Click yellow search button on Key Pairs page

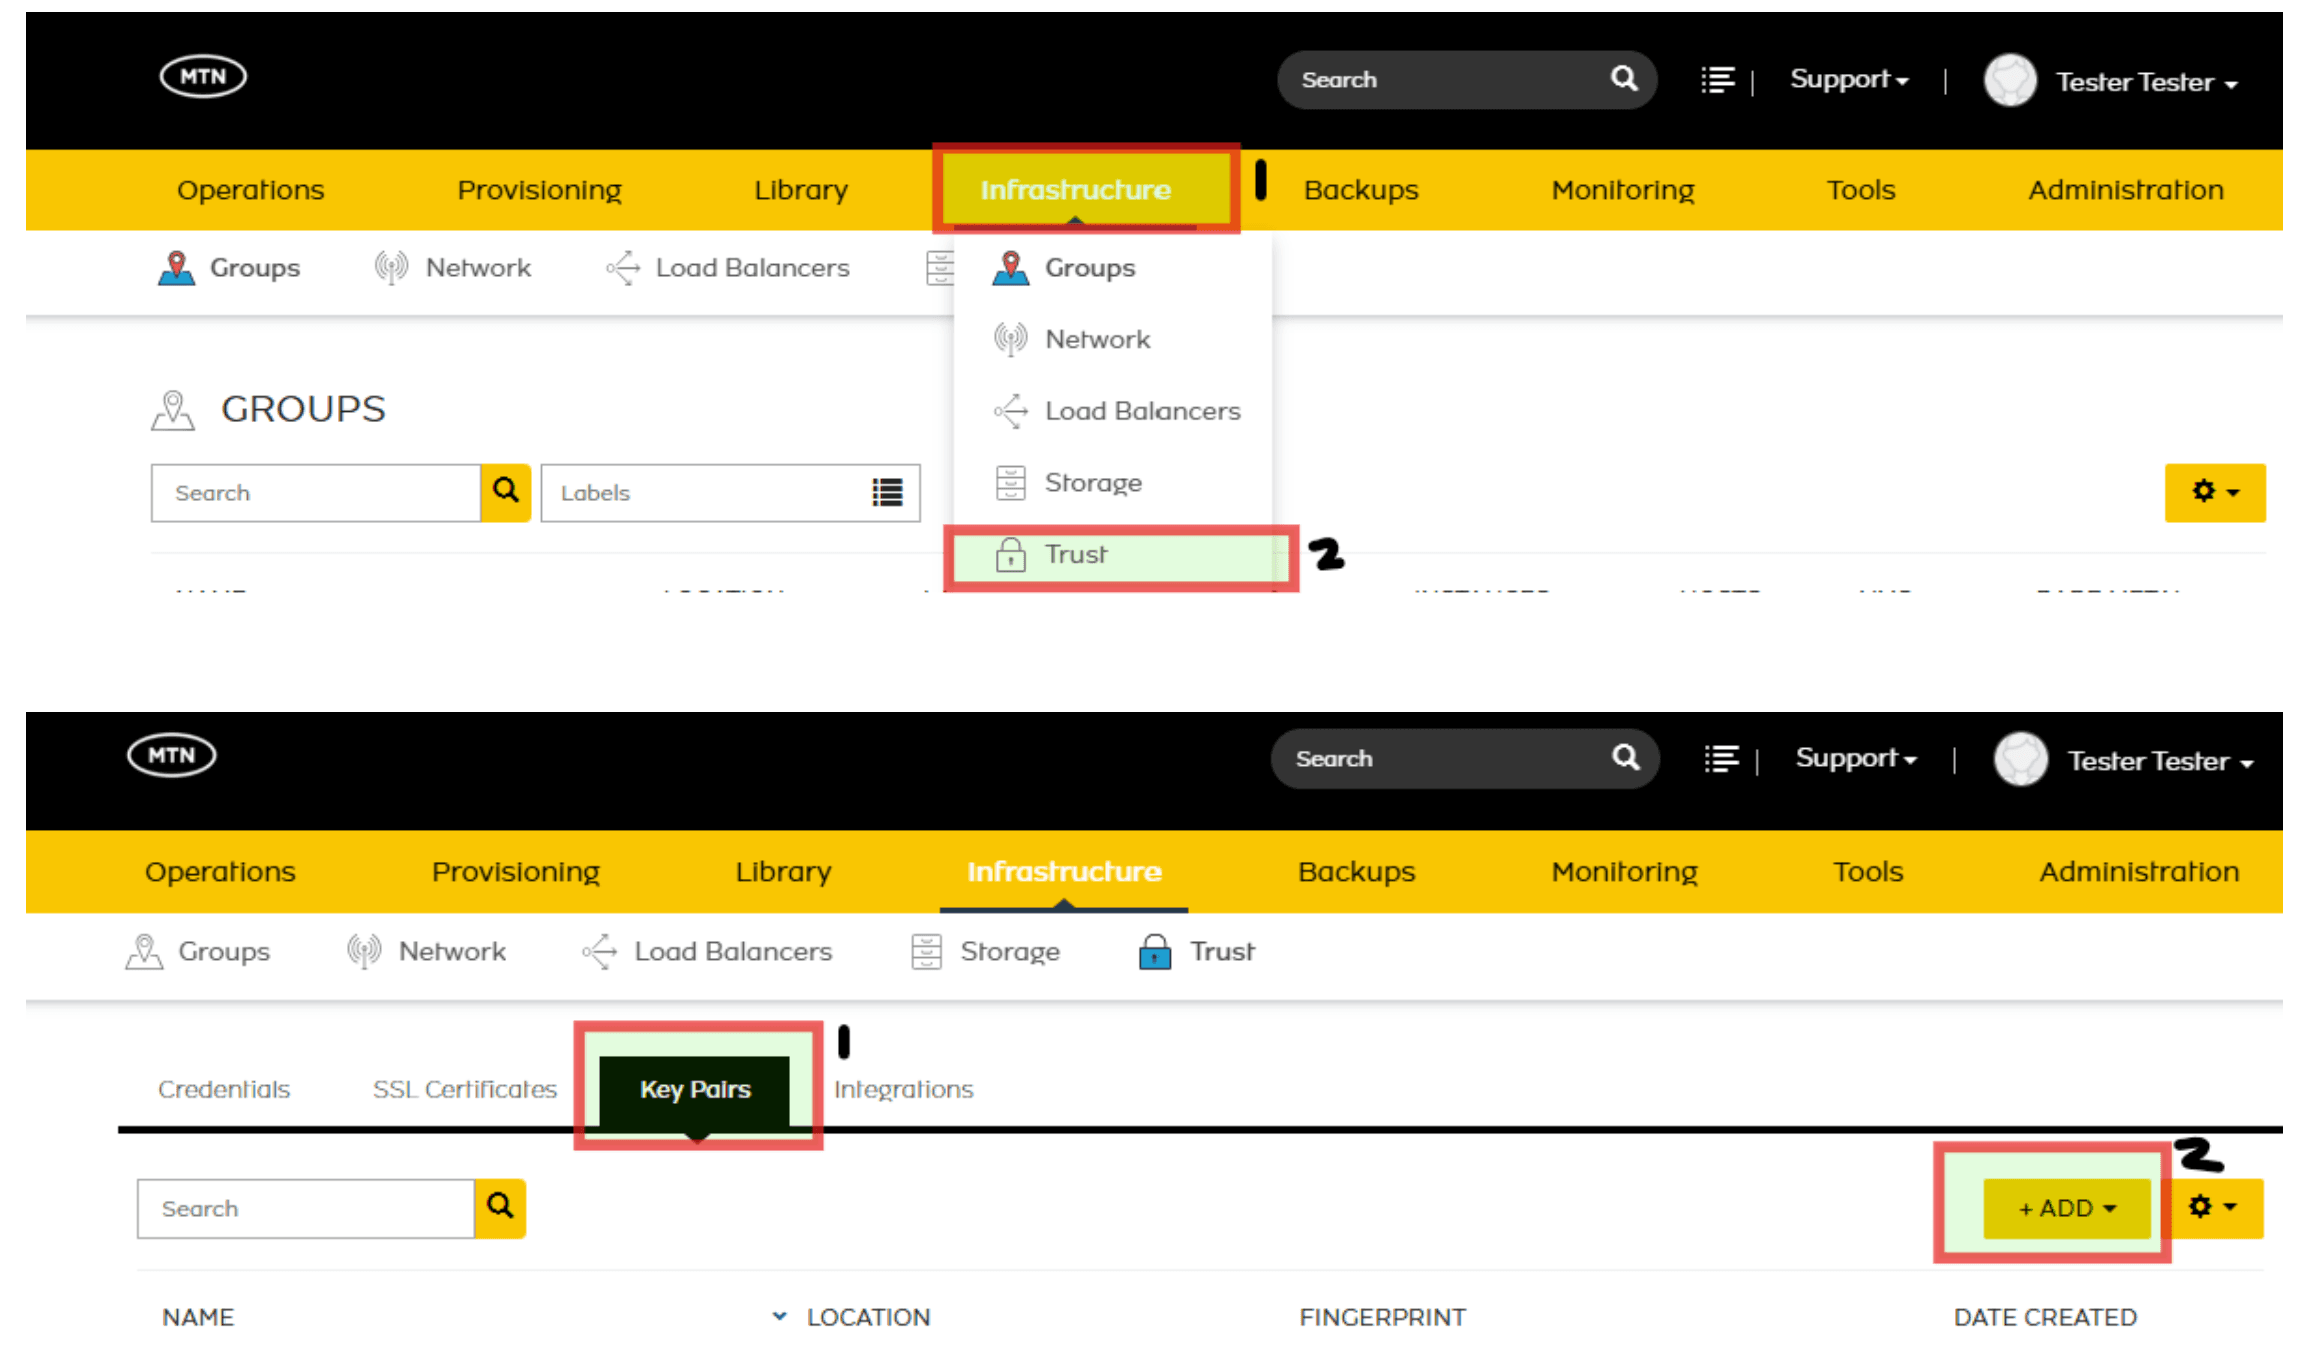pos(500,1208)
